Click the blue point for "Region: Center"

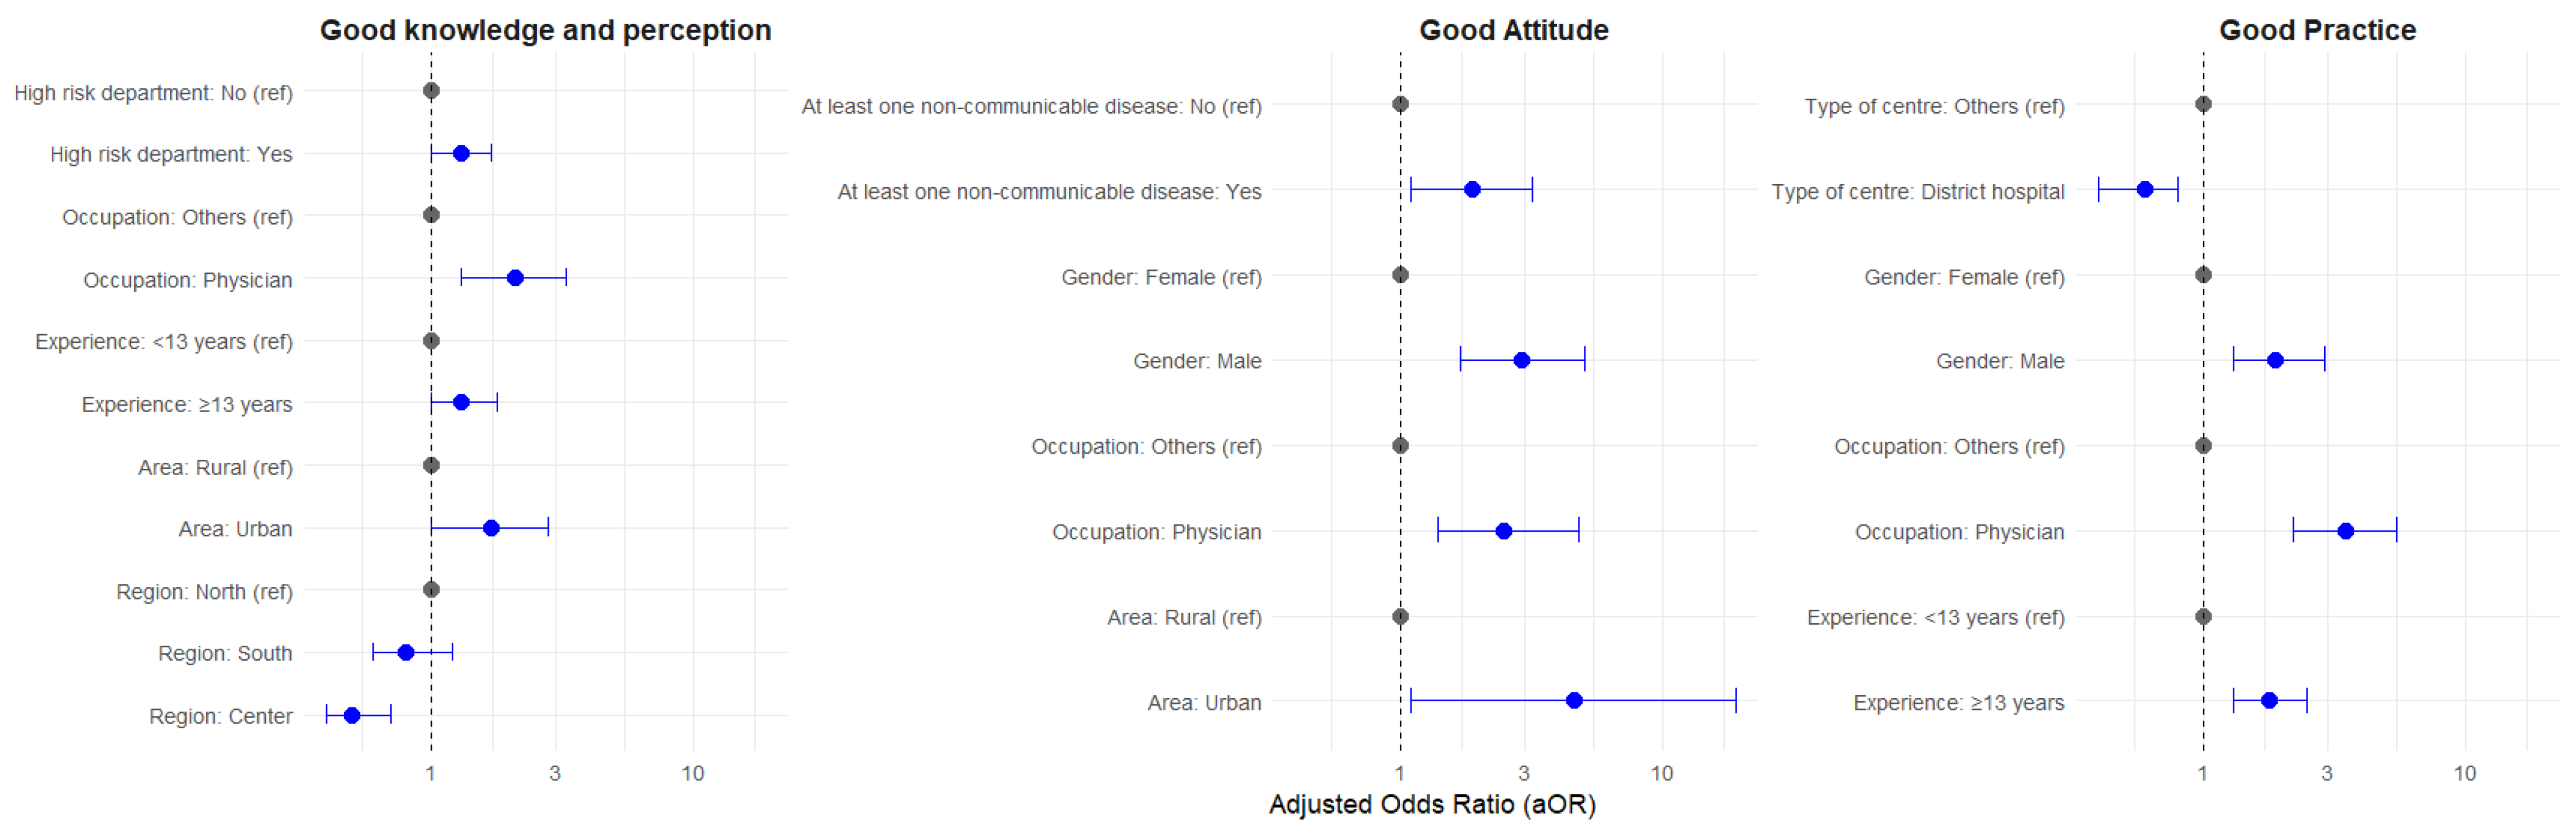(352, 715)
